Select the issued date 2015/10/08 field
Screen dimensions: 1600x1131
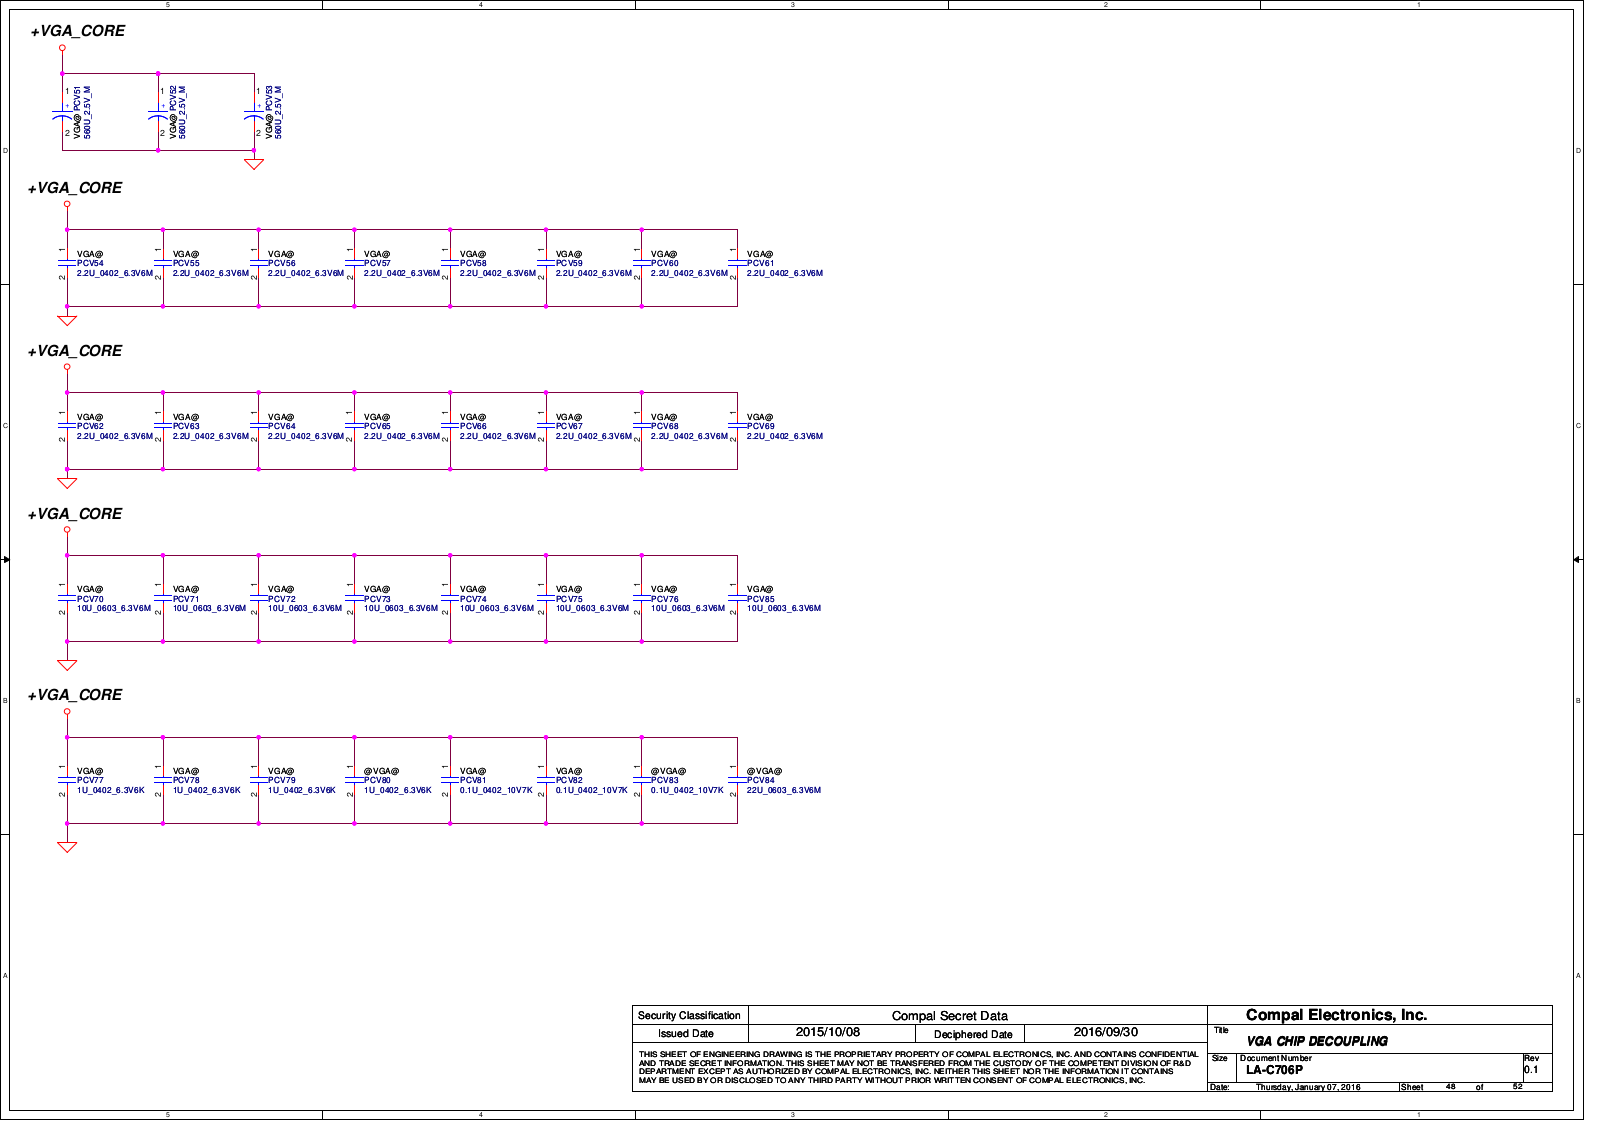[x=827, y=1032]
